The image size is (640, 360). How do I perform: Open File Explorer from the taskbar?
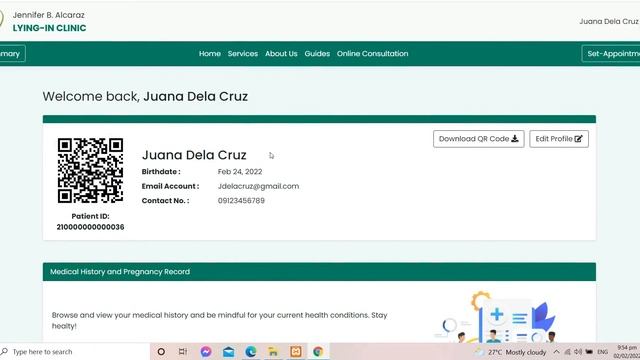(273, 351)
